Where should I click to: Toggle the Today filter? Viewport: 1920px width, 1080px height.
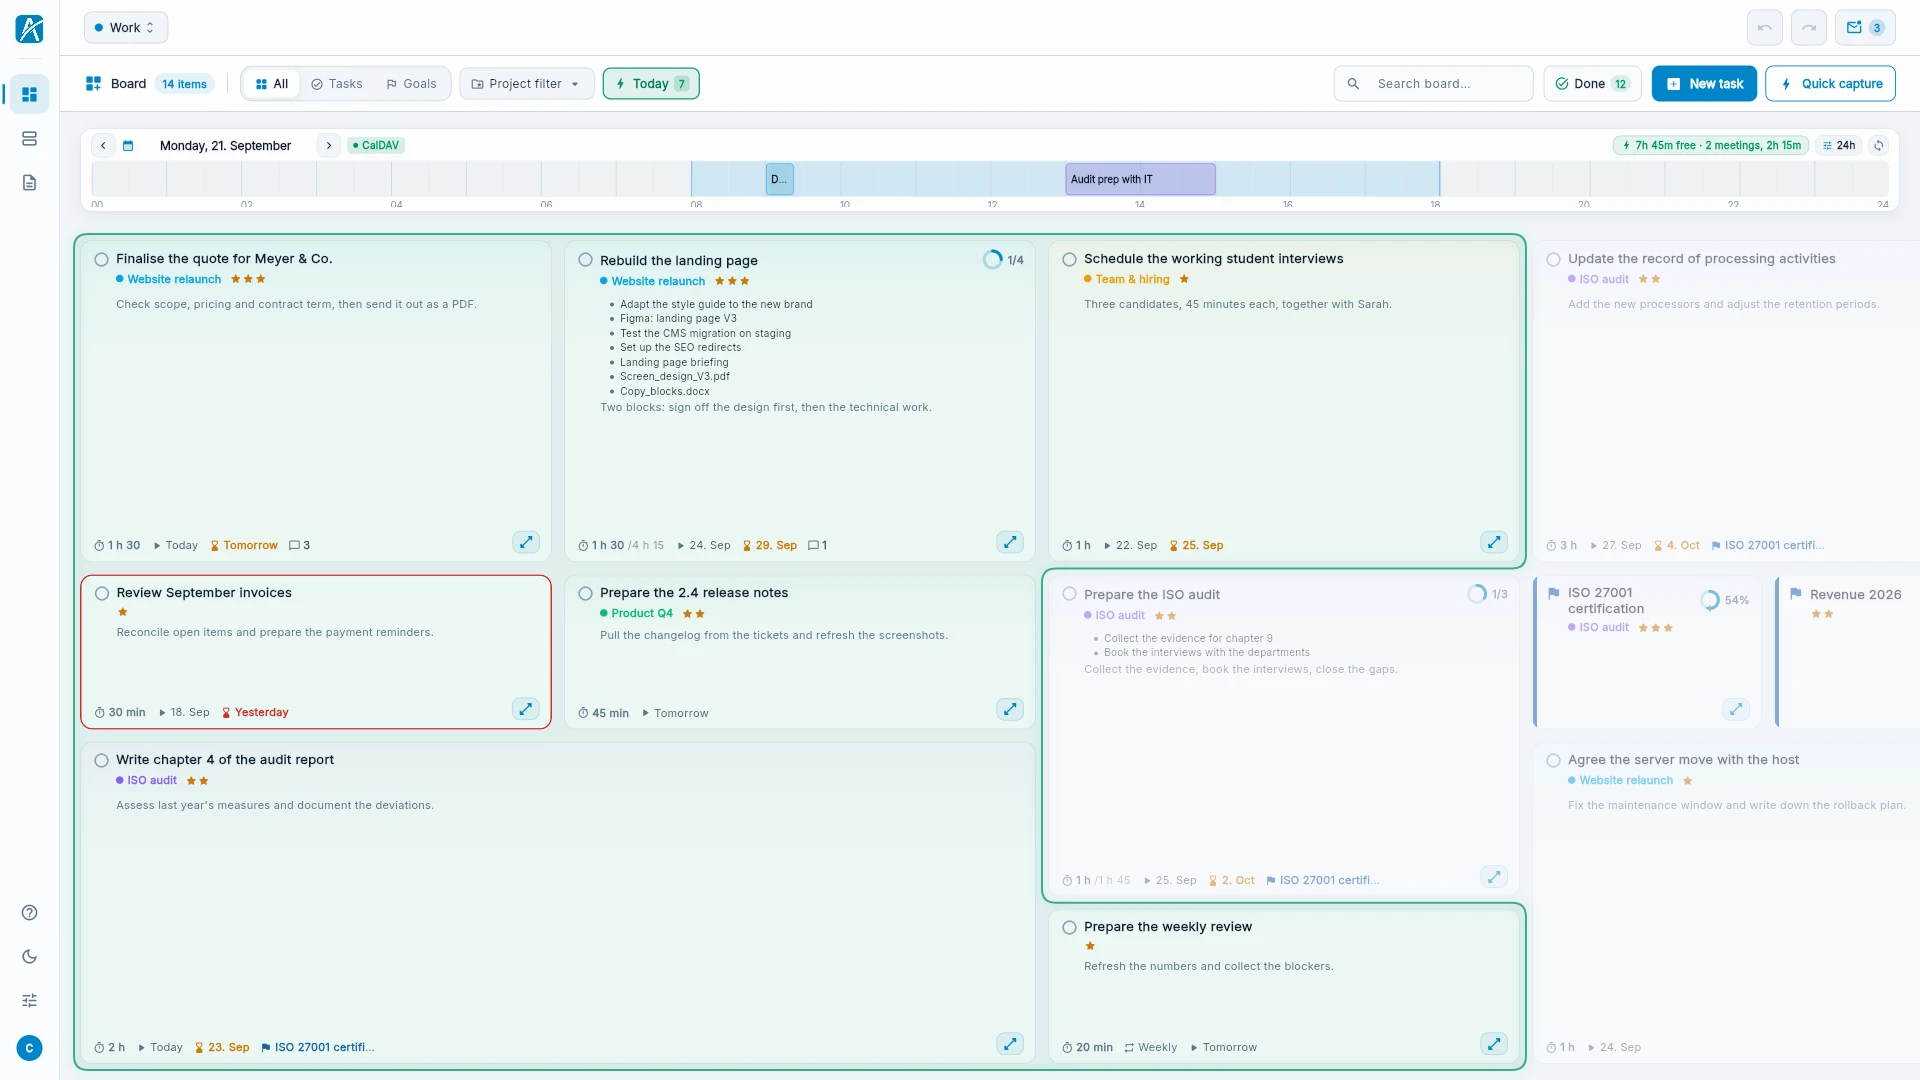[x=651, y=84]
